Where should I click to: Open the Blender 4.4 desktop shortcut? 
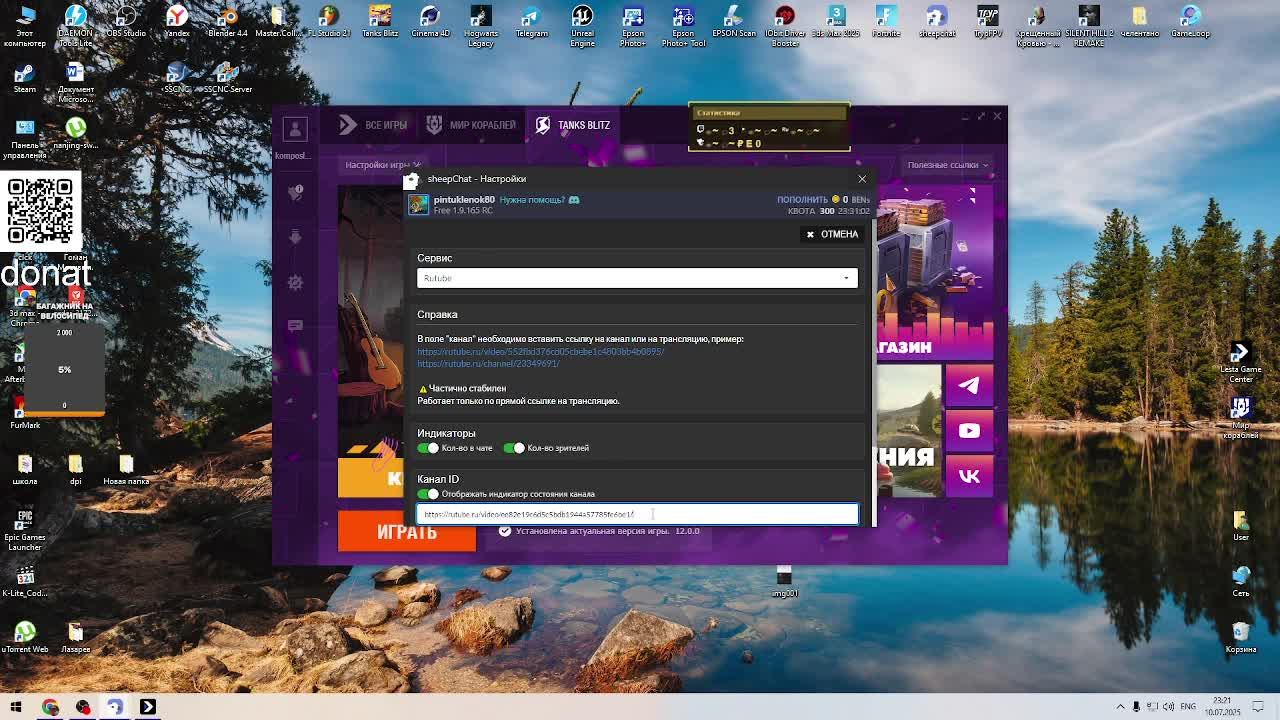[227, 22]
